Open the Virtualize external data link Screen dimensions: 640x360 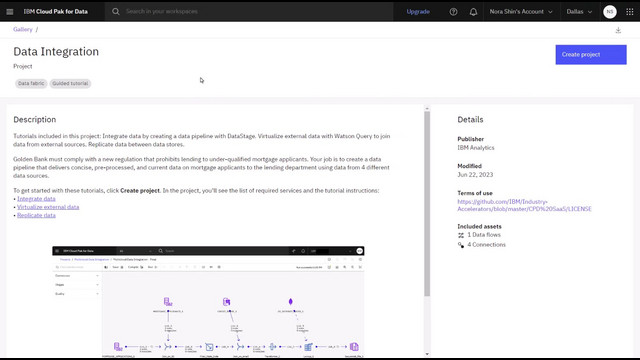pyautogui.click(x=48, y=207)
